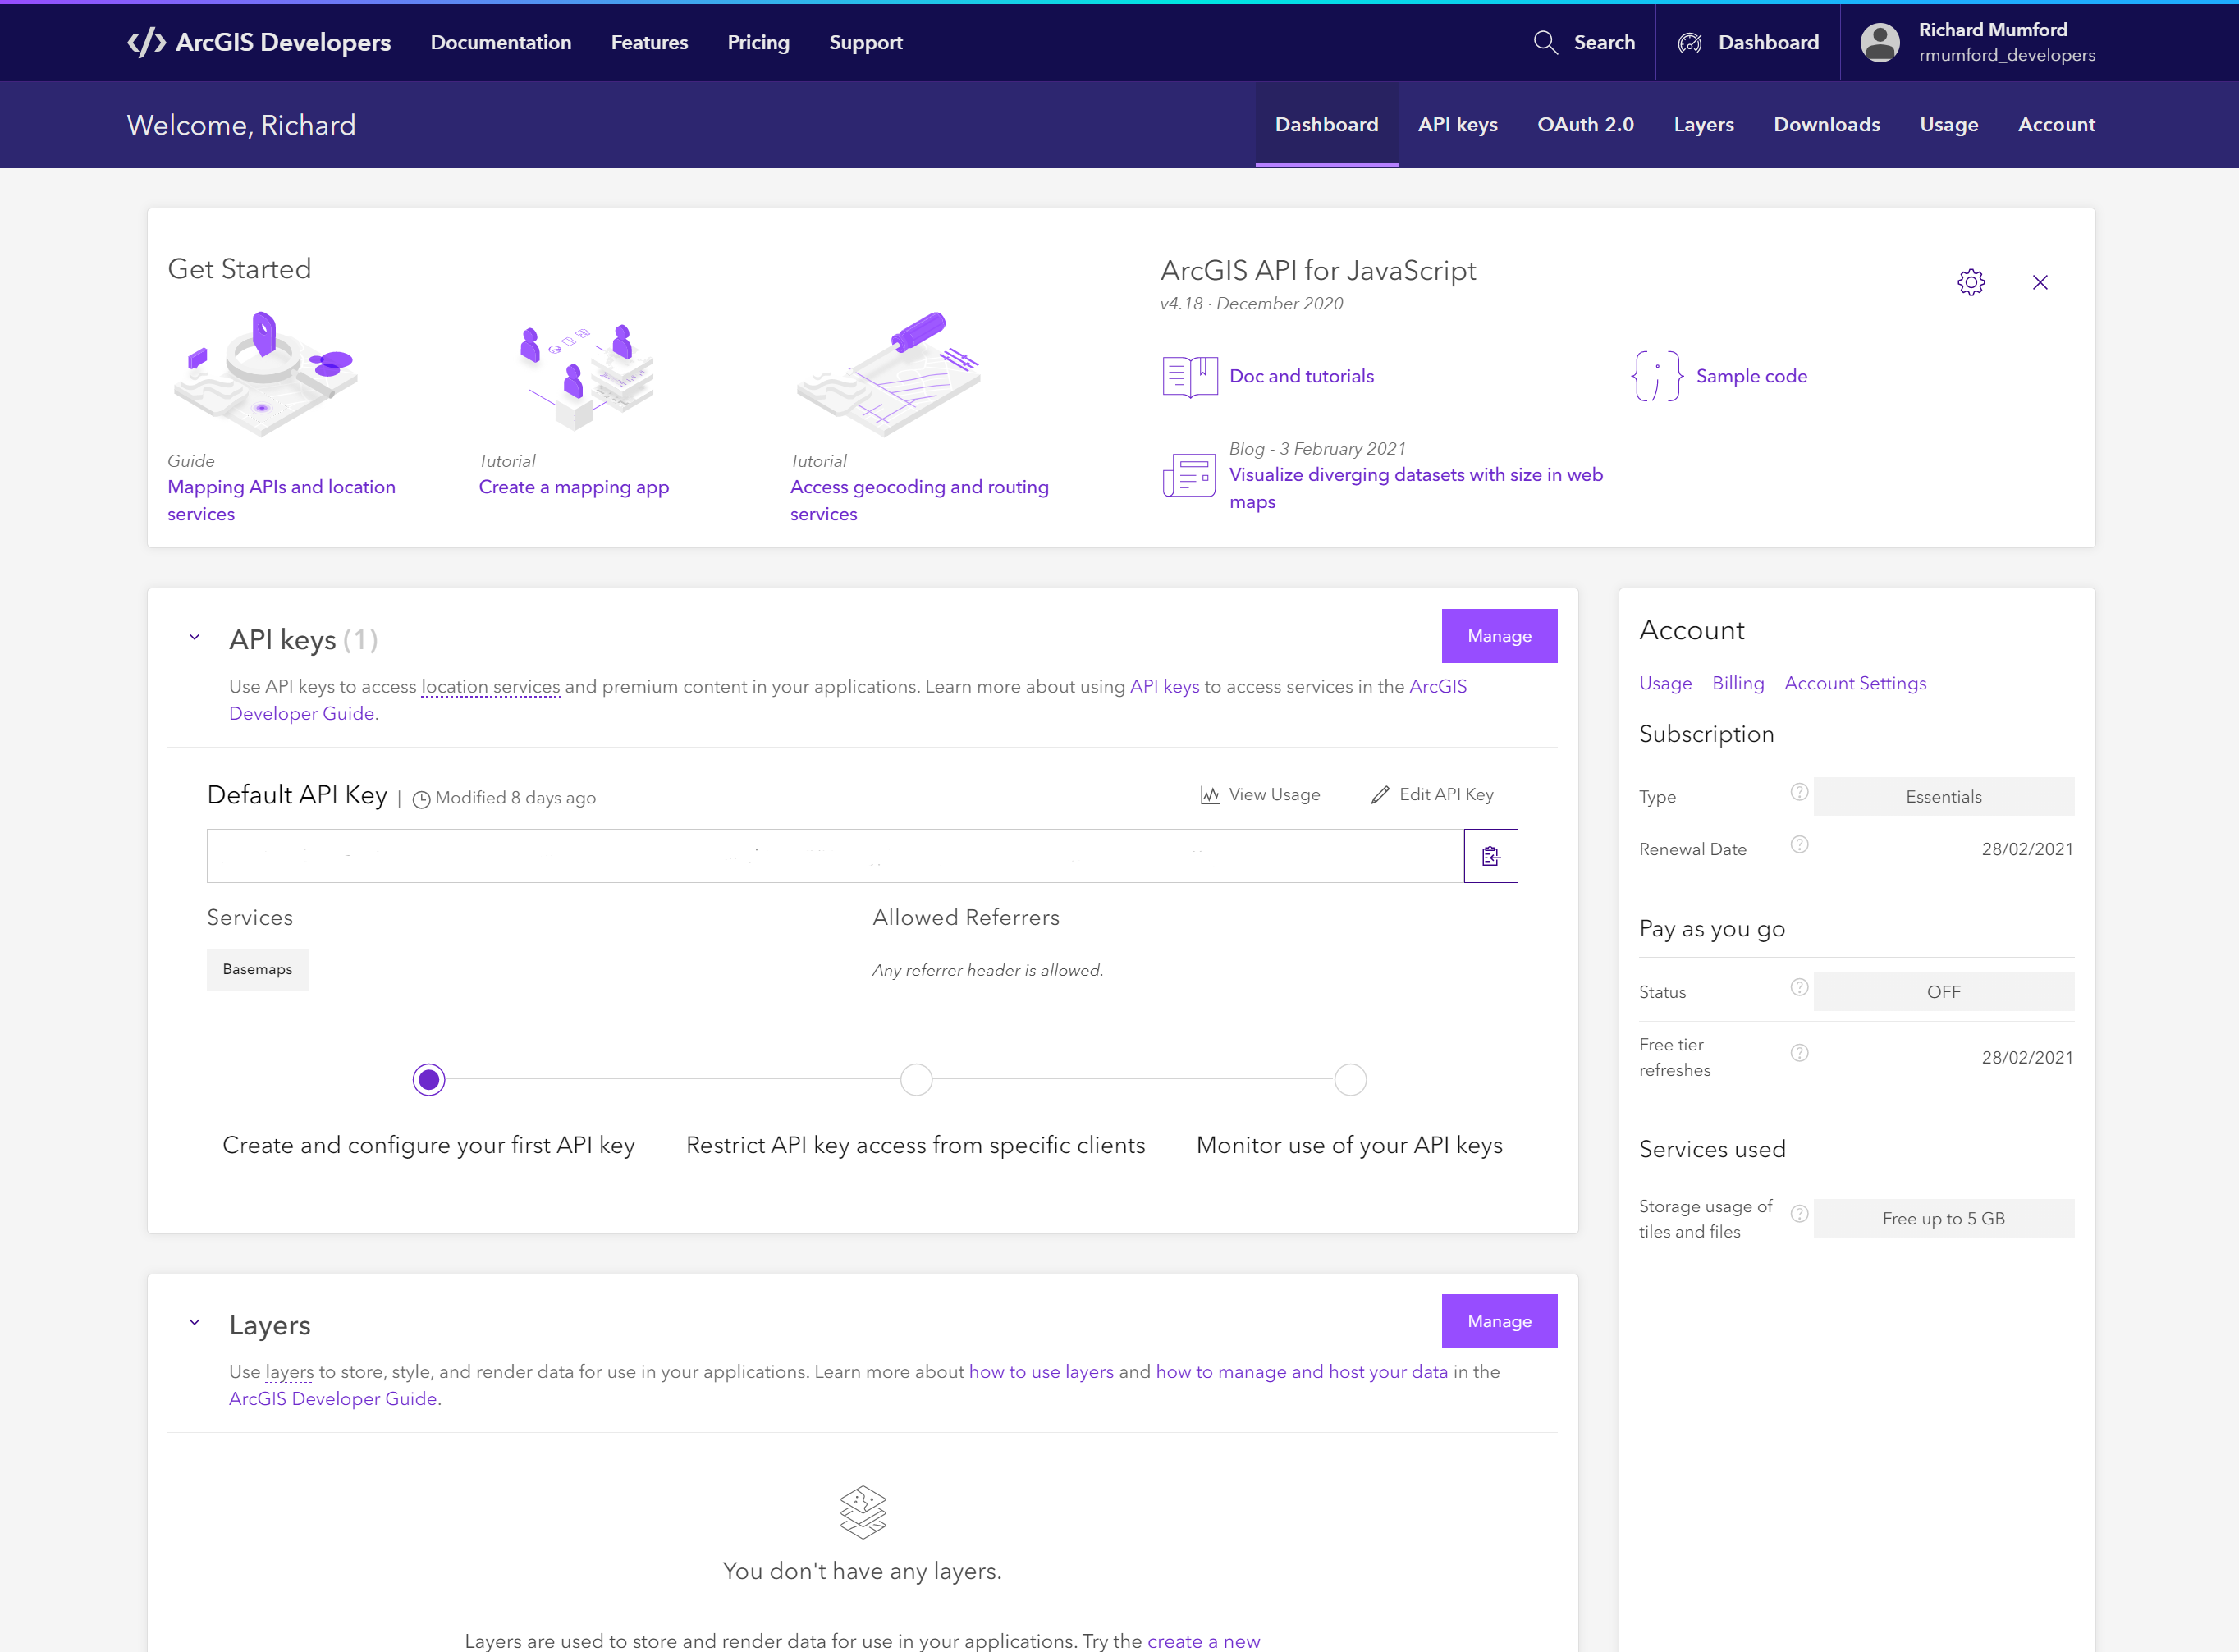Click the View Usage chart icon
This screenshot has height=1652, width=2239.
pos(1210,795)
